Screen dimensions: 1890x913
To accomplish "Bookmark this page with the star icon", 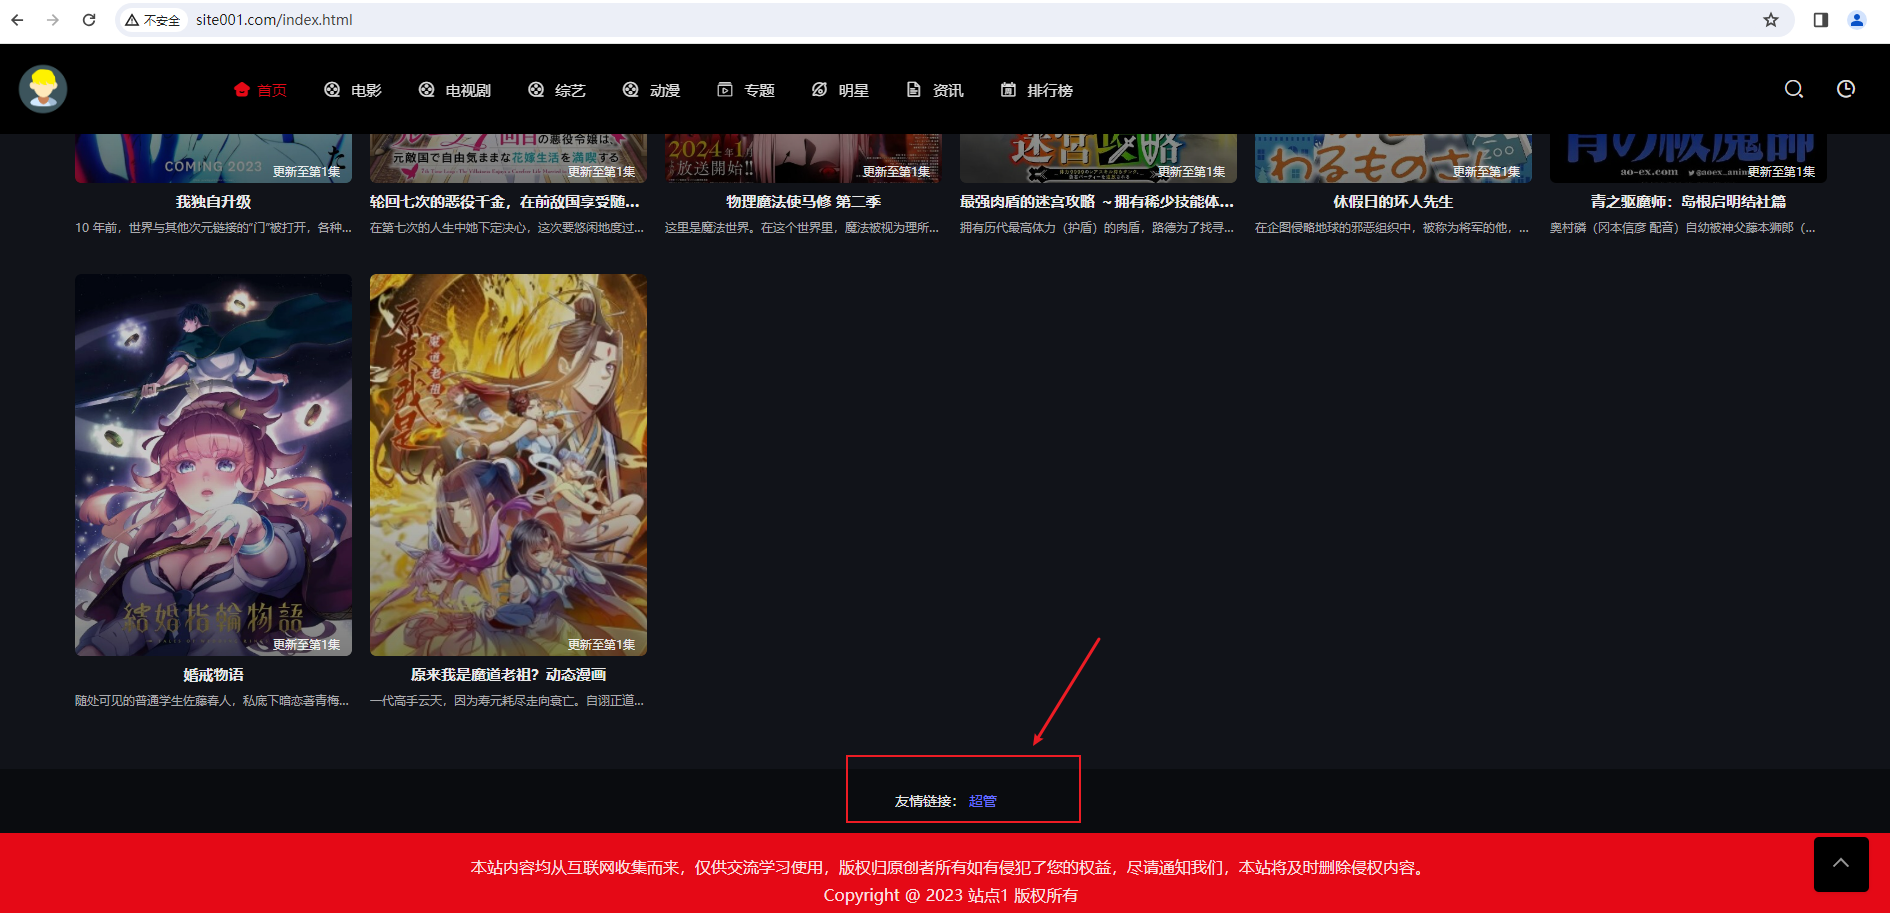I will (x=1771, y=20).
